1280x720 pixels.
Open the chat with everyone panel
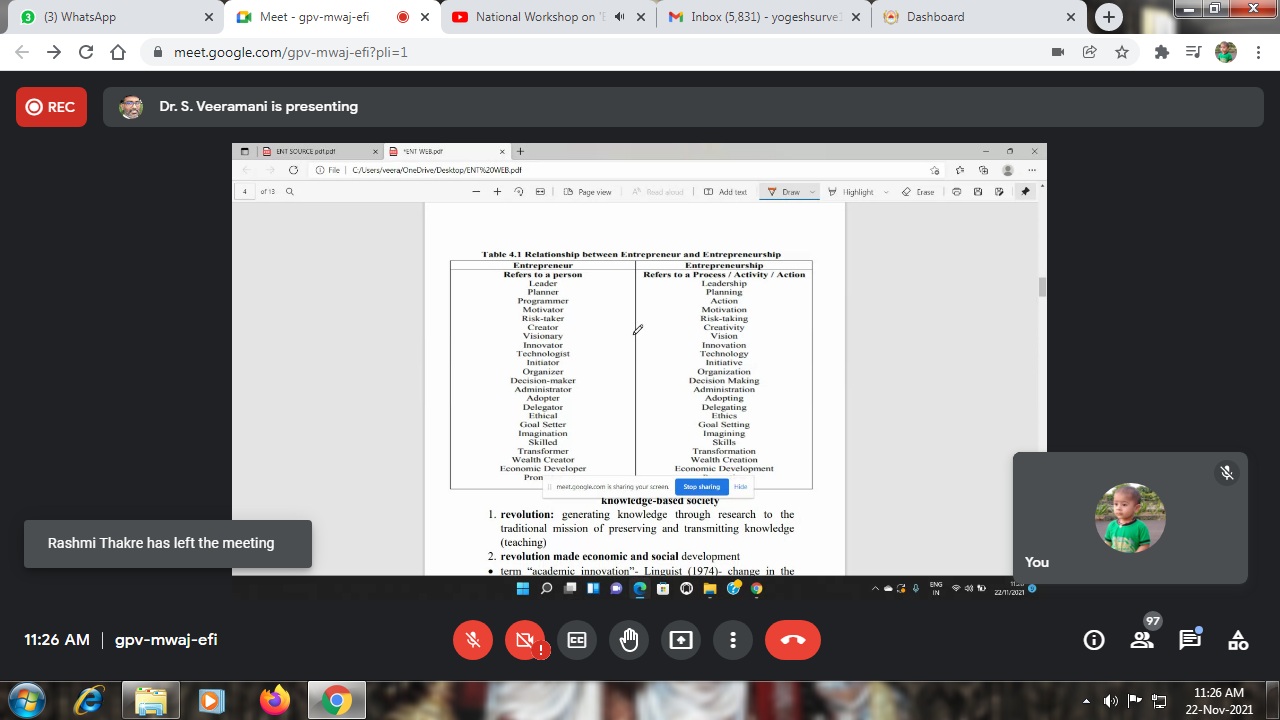(1190, 640)
